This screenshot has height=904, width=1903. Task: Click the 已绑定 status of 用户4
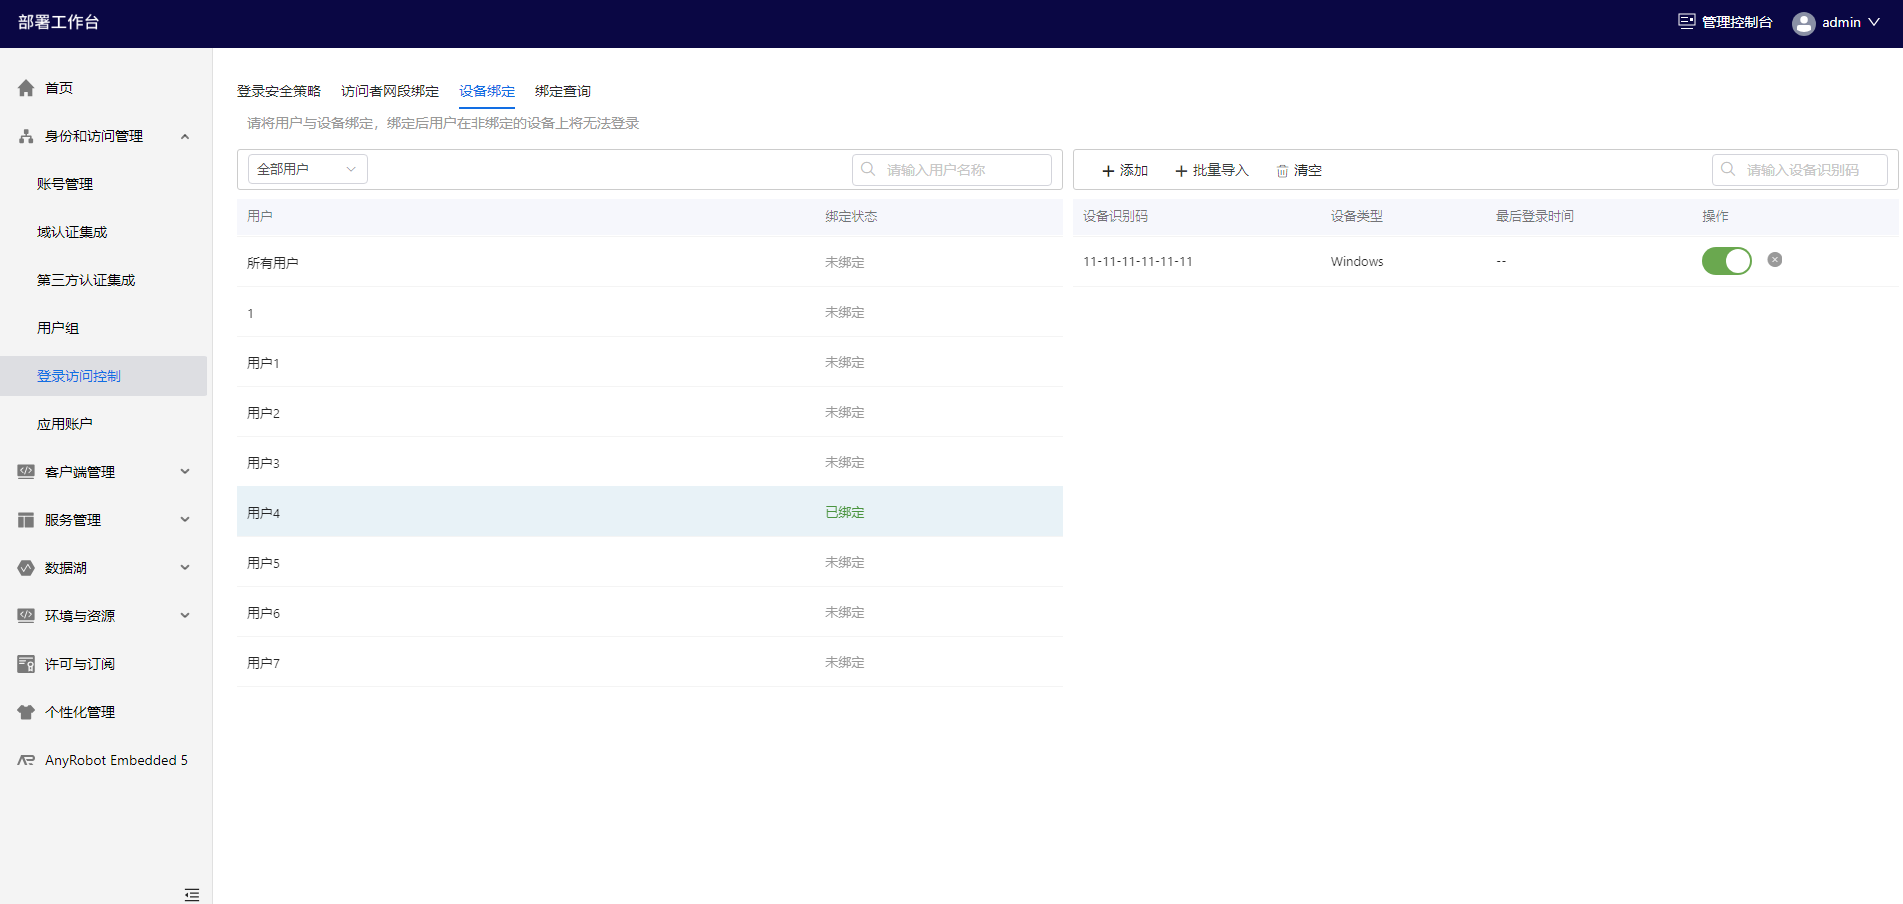pos(845,512)
